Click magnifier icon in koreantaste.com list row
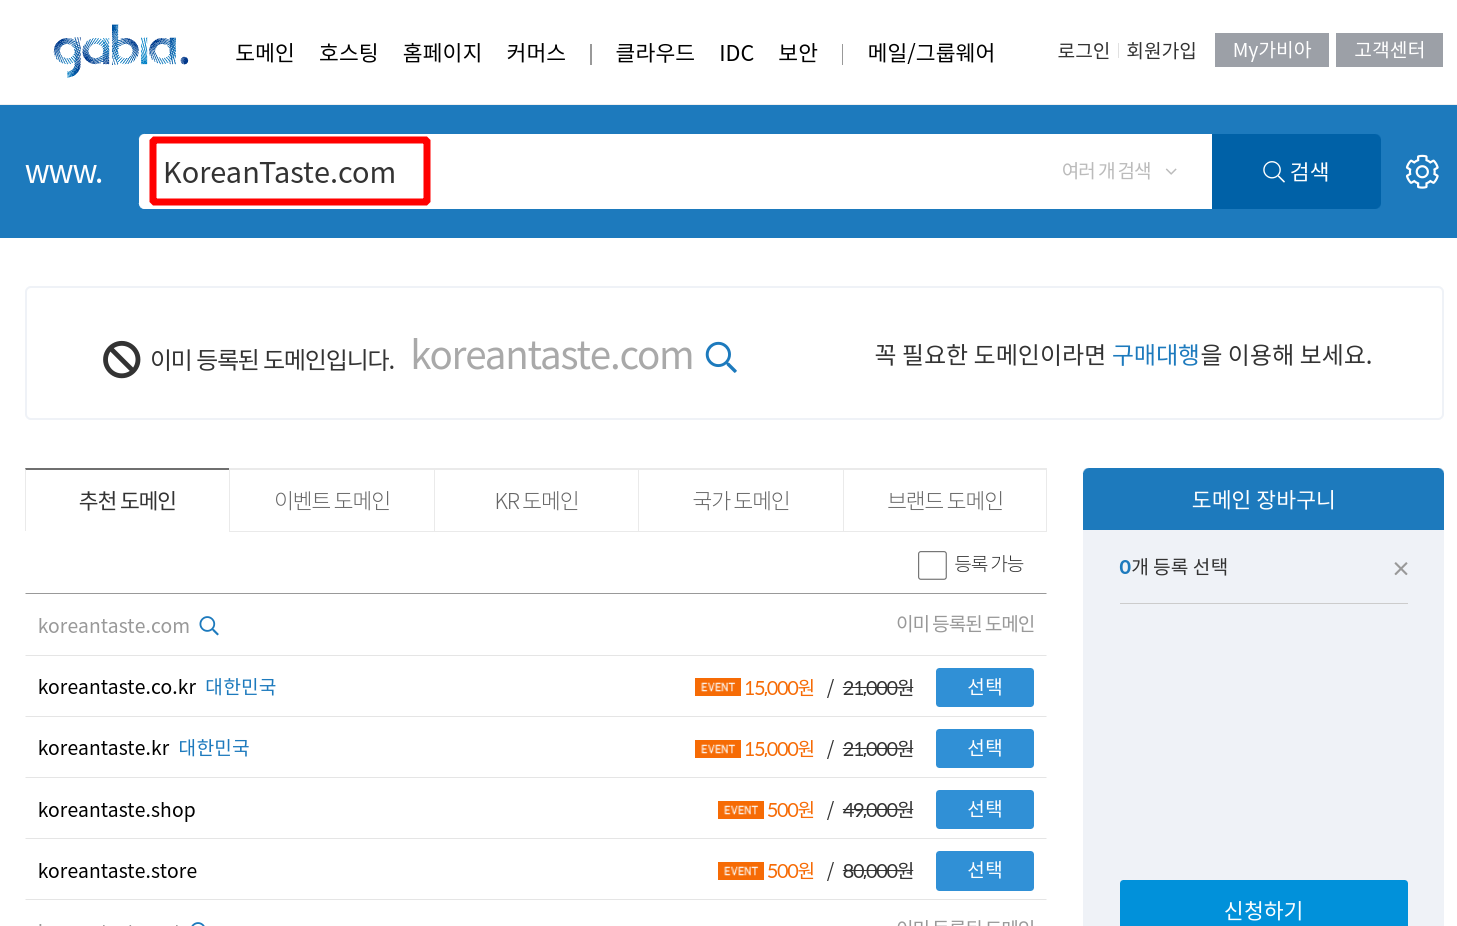Screen dimensions: 1457x926 point(209,626)
